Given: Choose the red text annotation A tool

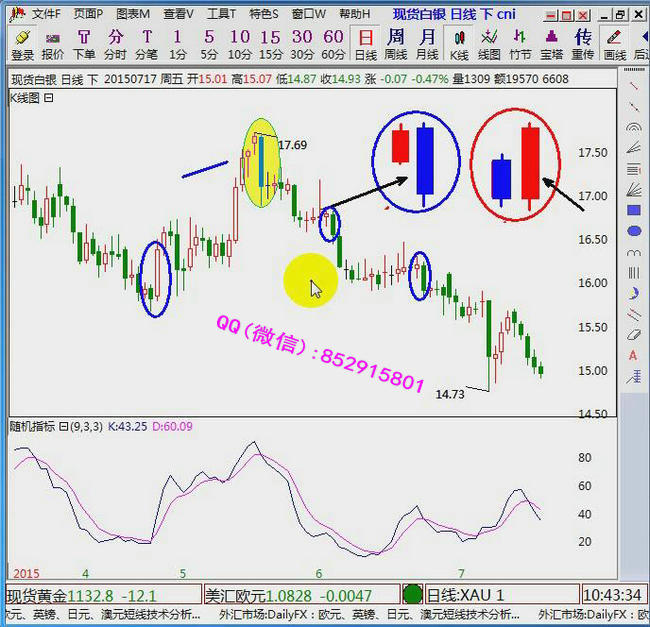Looking at the screenshot, I should pyautogui.click(x=634, y=356).
